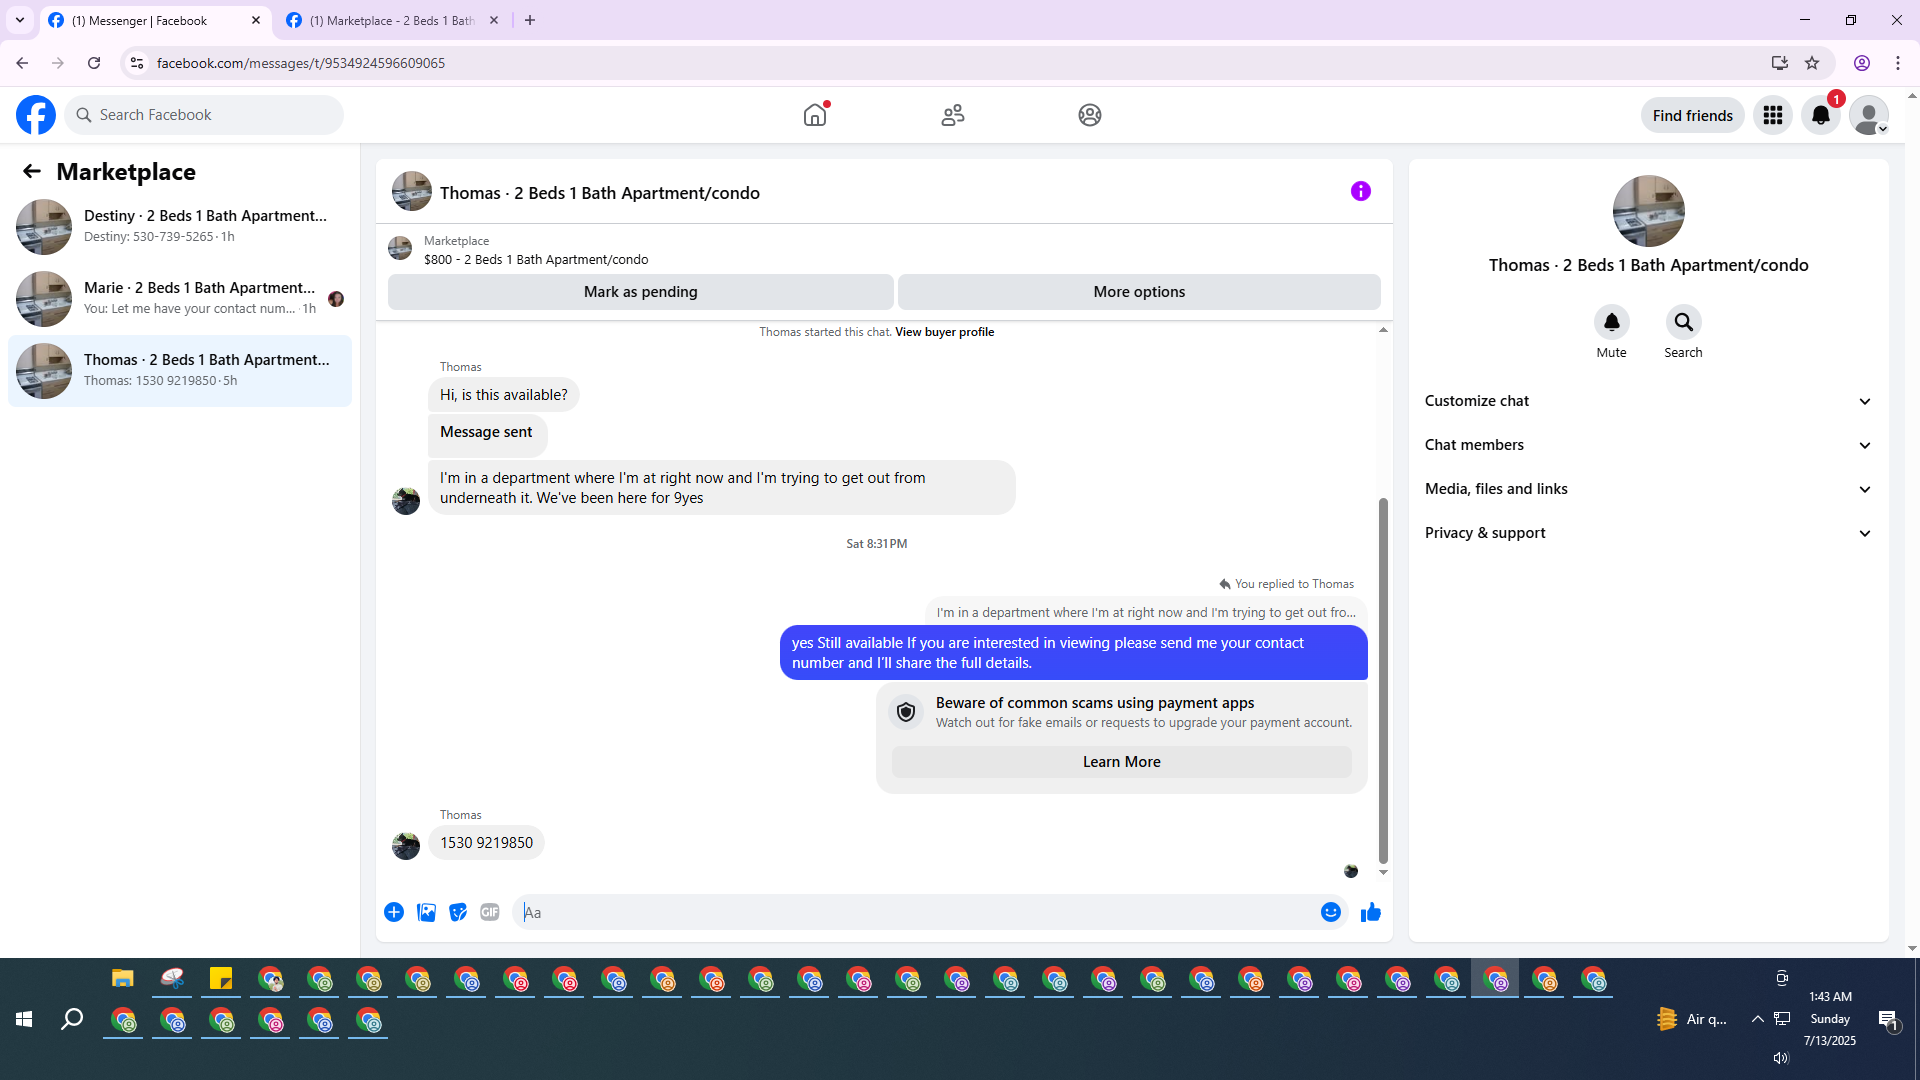
Task: Open the Friends icon in top navigation
Action: pyautogui.click(x=952, y=115)
